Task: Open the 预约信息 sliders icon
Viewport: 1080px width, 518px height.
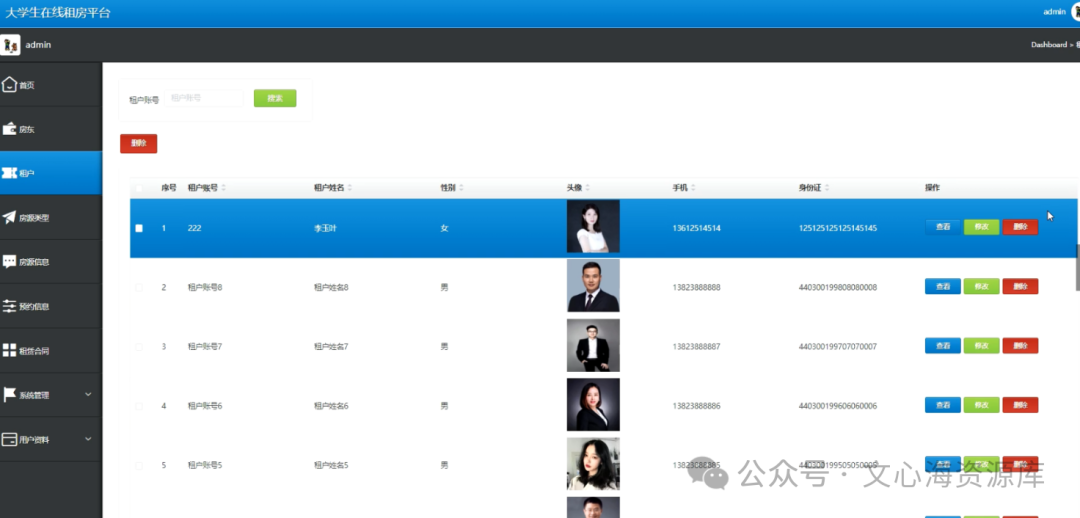Action: (10, 306)
